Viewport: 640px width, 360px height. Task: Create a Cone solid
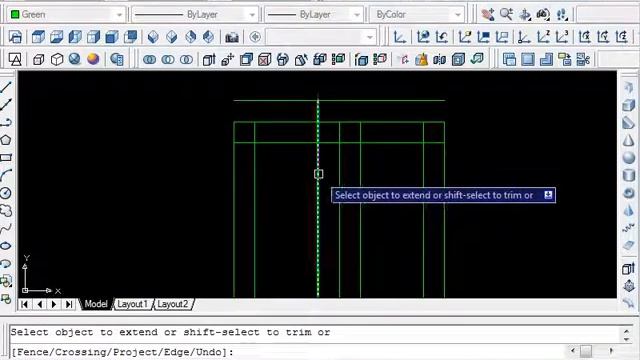(629, 140)
